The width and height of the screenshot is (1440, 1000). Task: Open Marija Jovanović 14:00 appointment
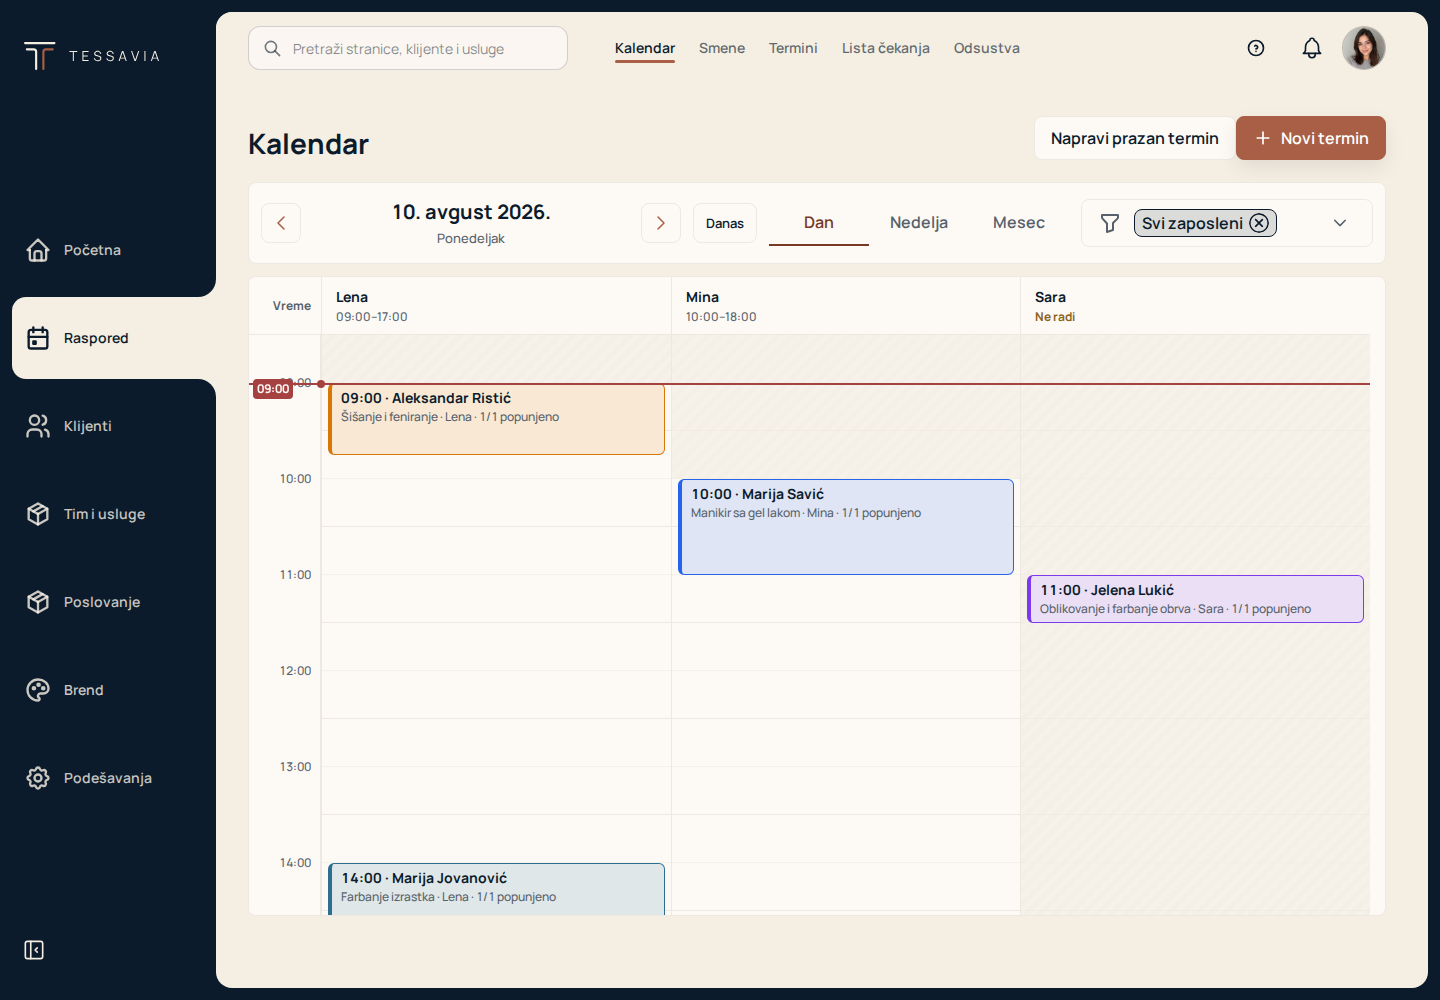497,889
